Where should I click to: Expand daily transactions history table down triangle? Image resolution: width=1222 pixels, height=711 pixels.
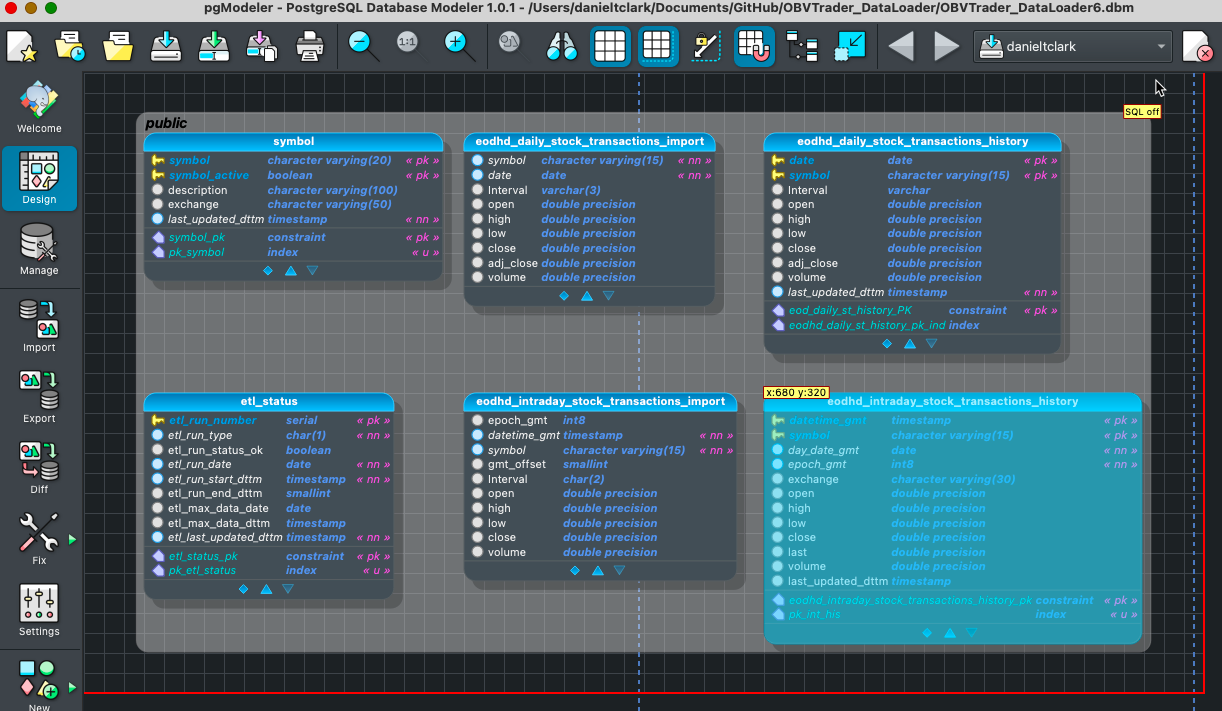pyautogui.click(x=931, y=343)
